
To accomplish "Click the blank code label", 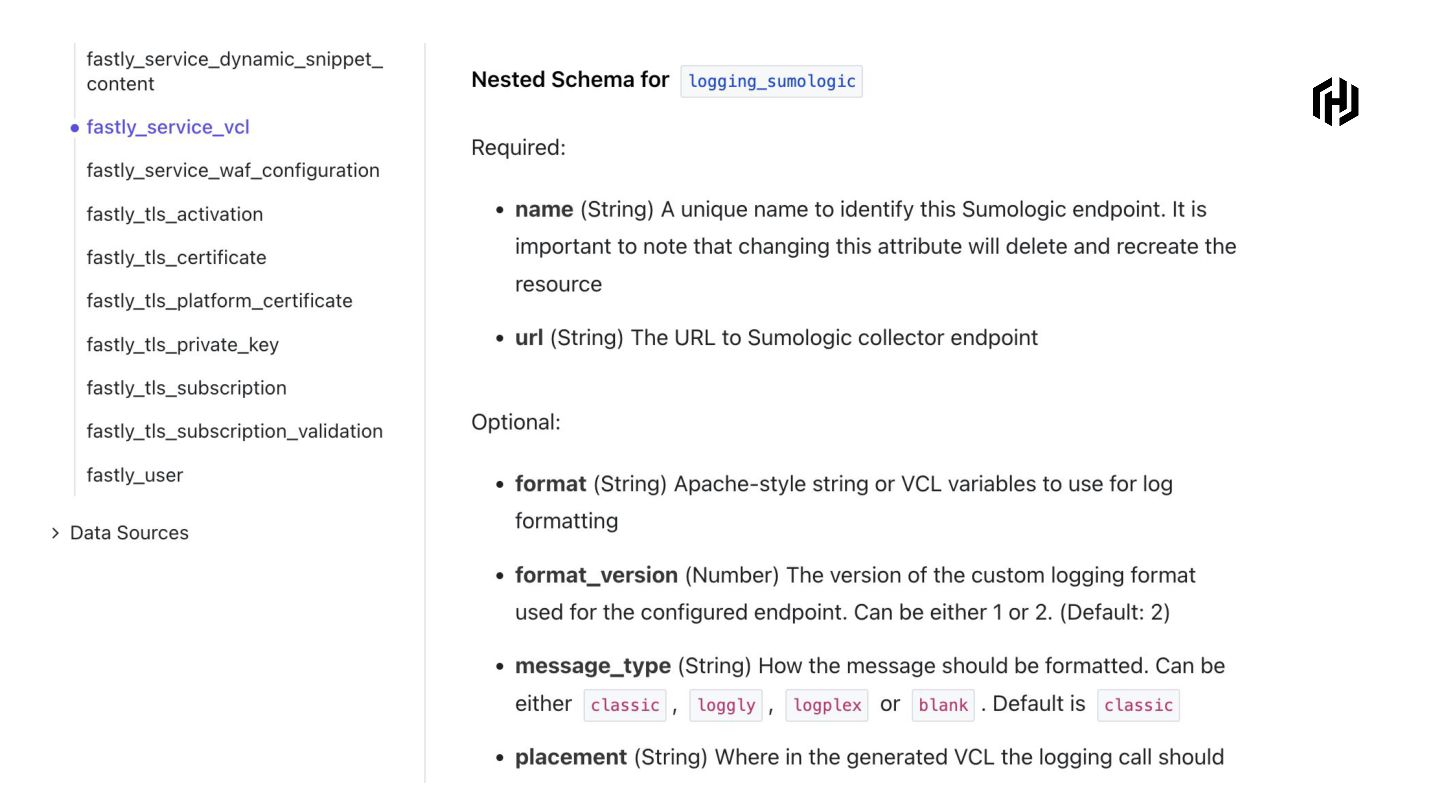I will coord(943,705).
